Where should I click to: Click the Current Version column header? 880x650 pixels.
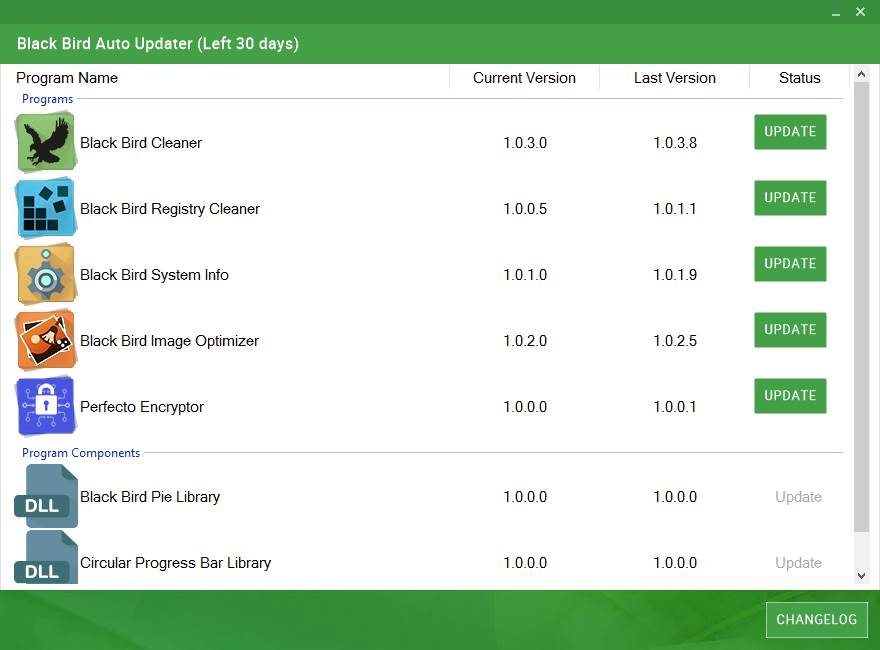524,77
